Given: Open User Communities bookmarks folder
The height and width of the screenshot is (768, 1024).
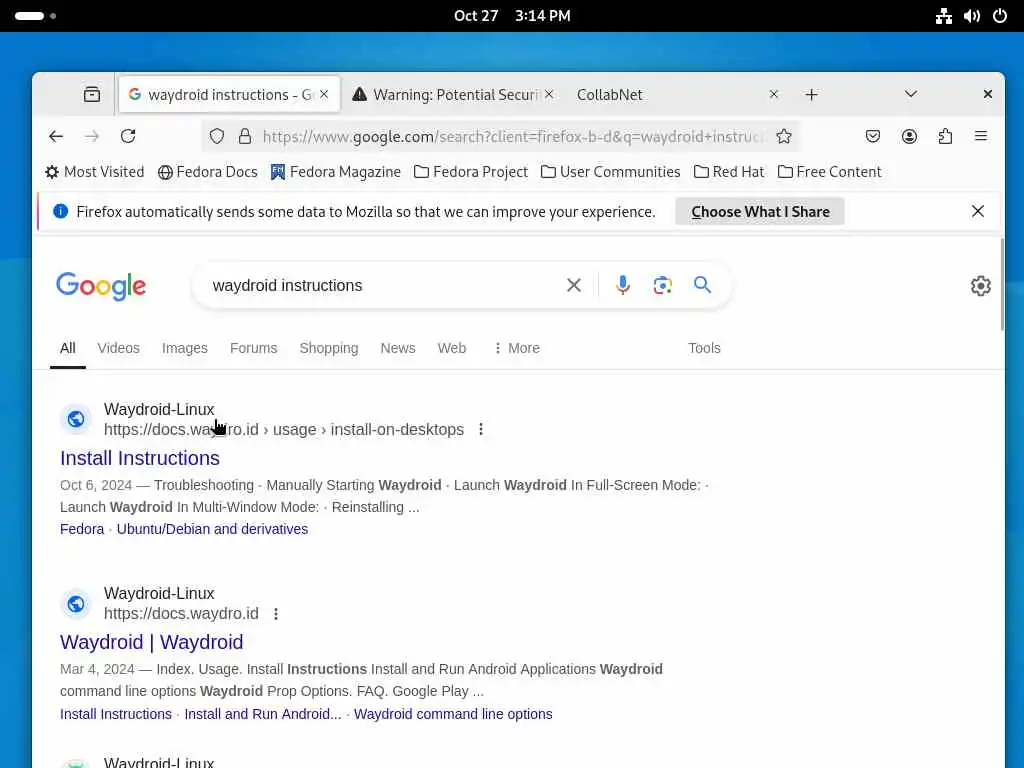Looking at the screenshot, I should [x=611, y=172].
